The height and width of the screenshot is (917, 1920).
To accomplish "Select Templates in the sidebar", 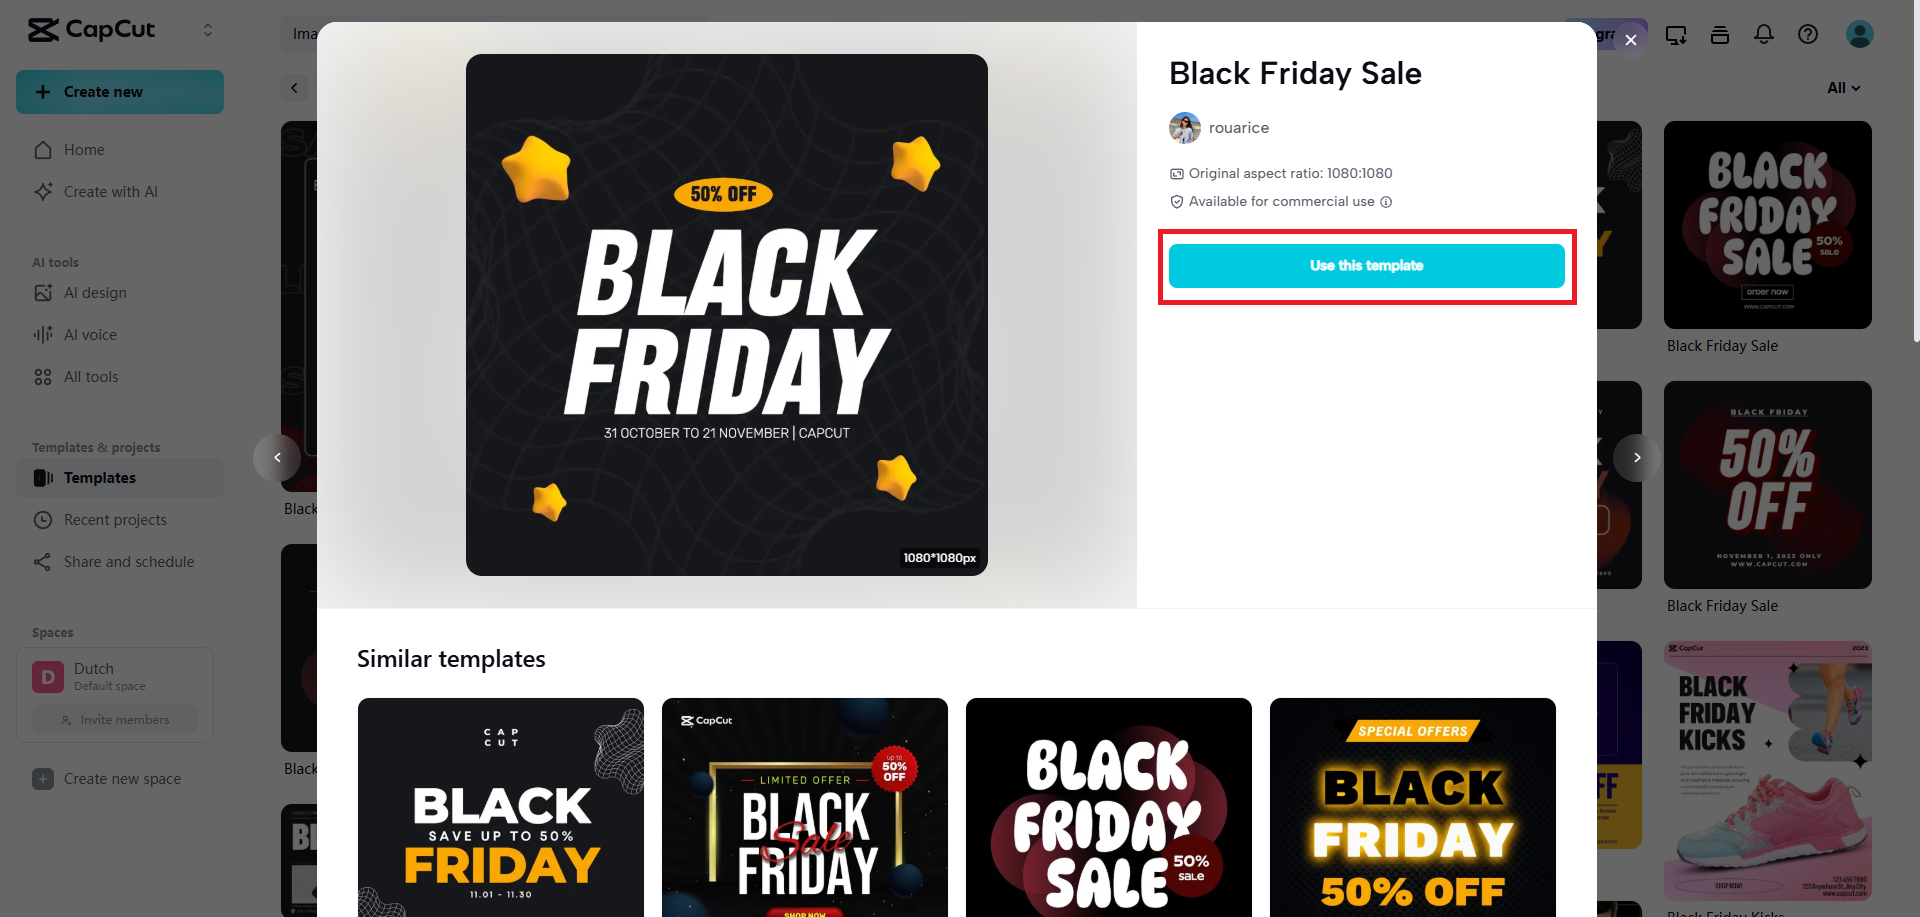I will click(x=100, y=478).
